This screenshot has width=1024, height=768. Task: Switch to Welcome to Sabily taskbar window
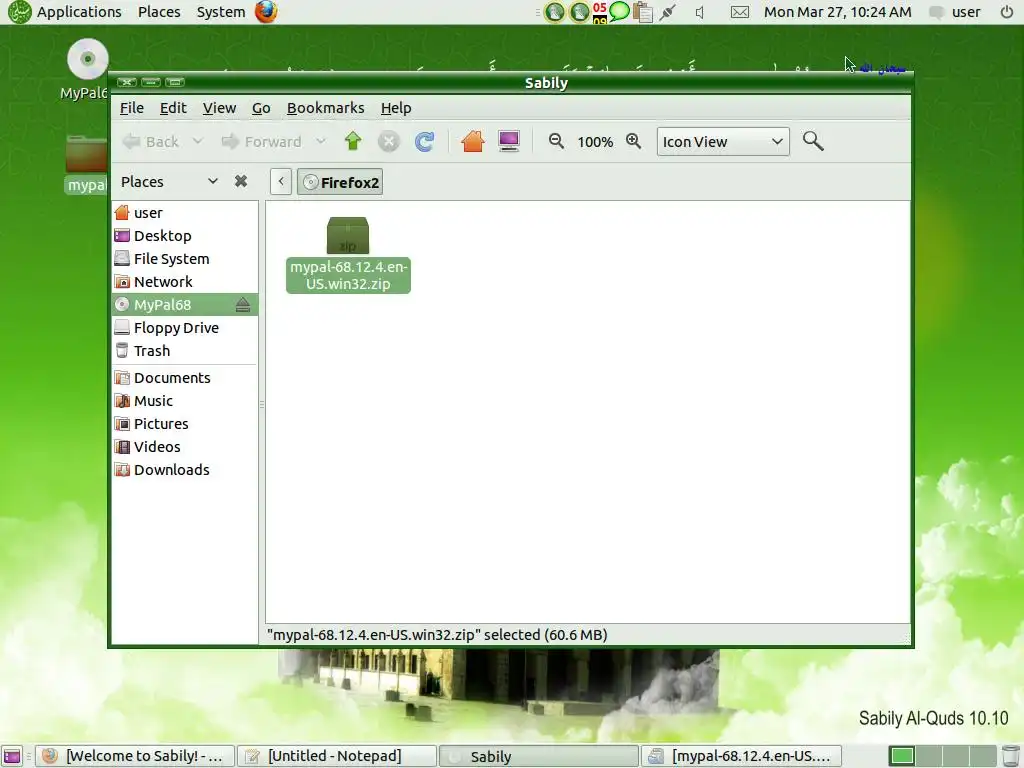134,756
